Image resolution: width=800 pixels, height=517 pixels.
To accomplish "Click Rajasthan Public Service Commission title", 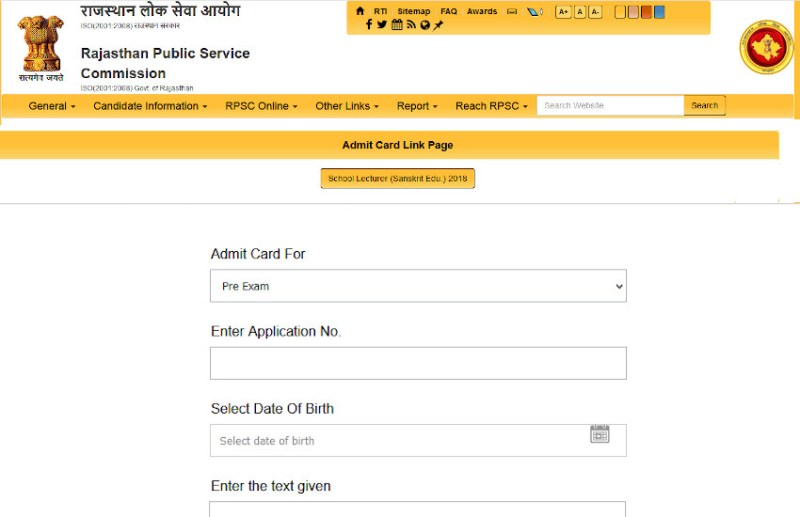I will point(165,63).
